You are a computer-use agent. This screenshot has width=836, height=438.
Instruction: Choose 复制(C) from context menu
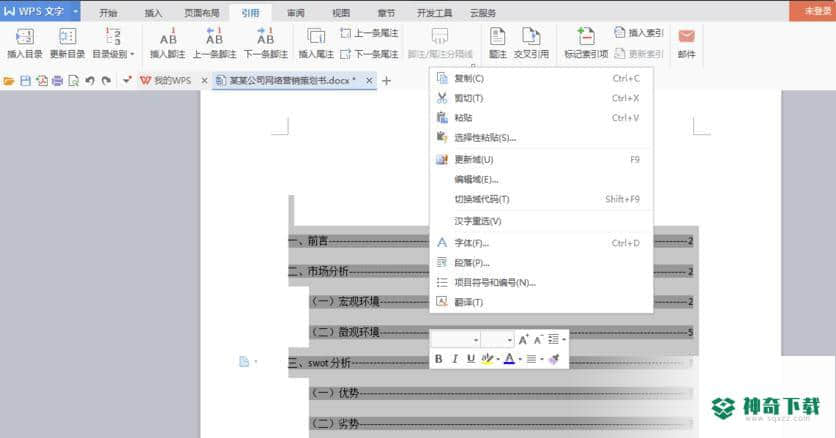[541, 78]
